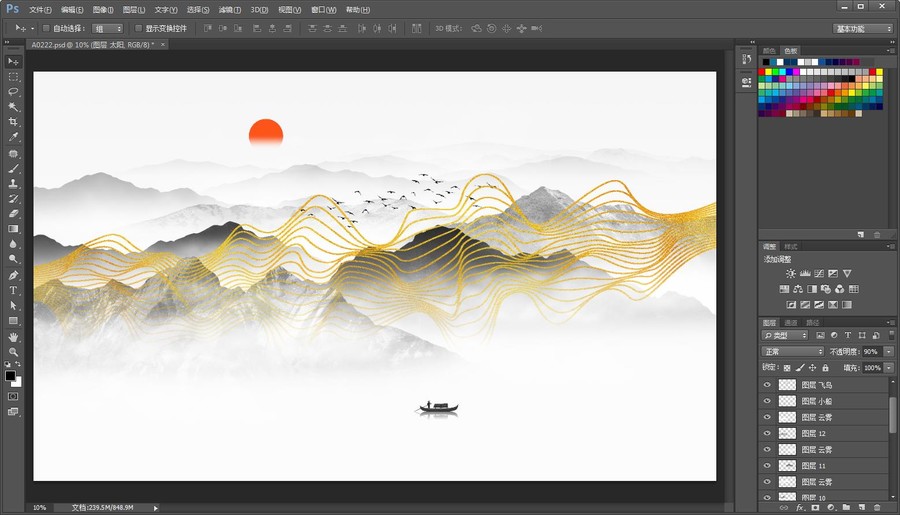Image resolution: width=900 pixels, height=515 pixels.
Task: Switch to the 颜色 color tab
Action: click(770, 51)
